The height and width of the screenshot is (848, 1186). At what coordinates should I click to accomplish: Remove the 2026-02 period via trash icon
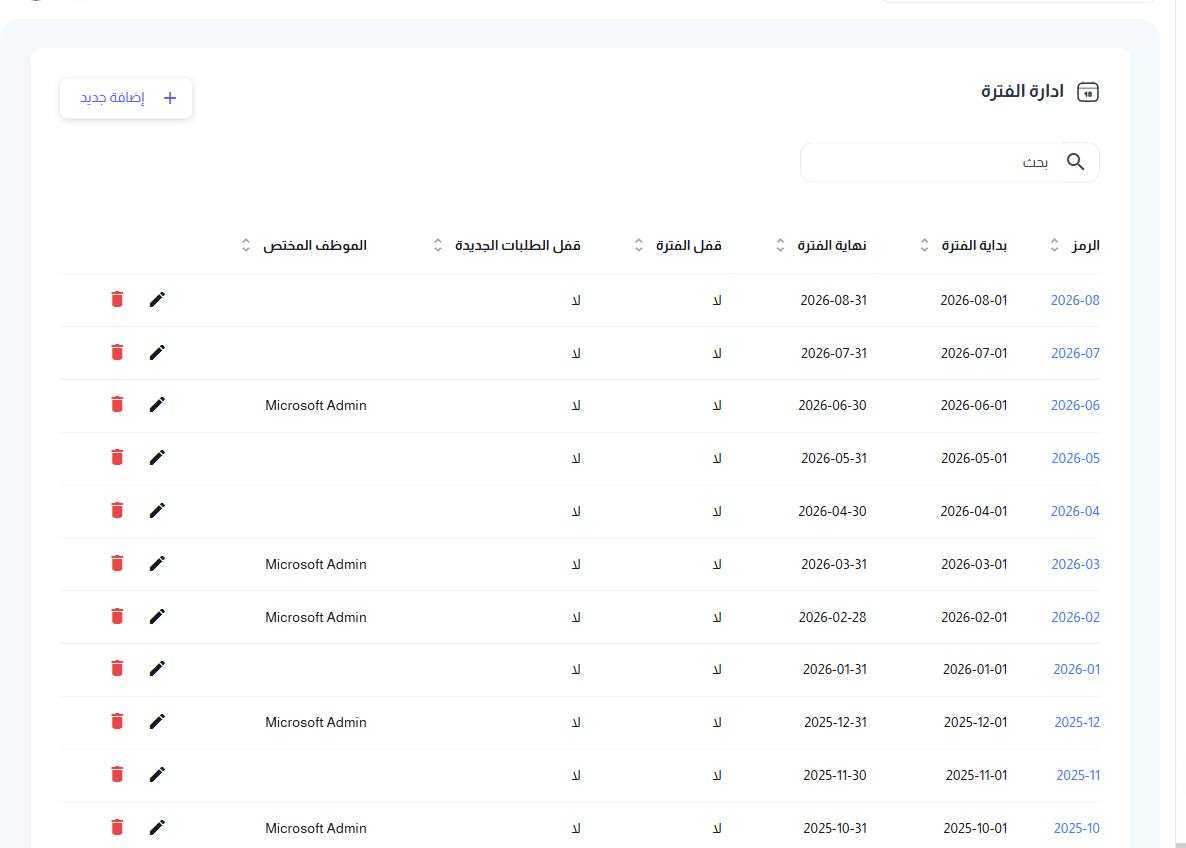117,617
